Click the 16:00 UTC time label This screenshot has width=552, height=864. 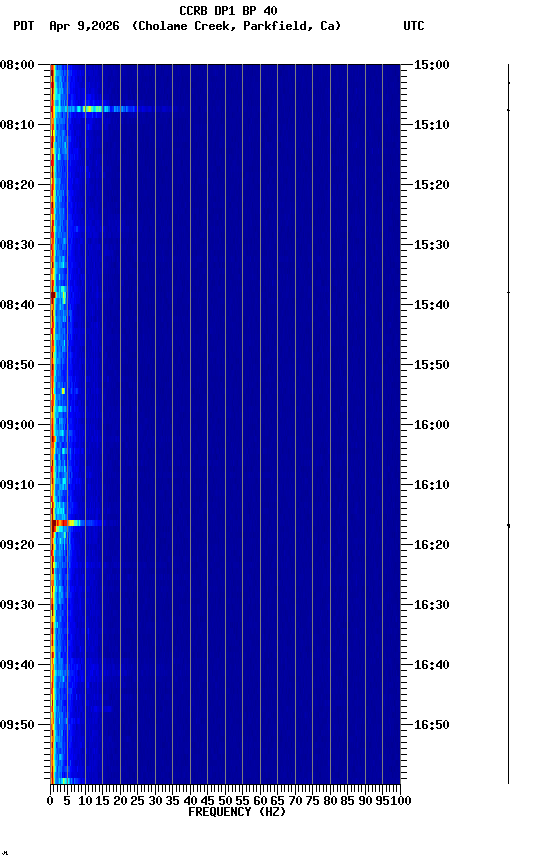coord(432,425)
